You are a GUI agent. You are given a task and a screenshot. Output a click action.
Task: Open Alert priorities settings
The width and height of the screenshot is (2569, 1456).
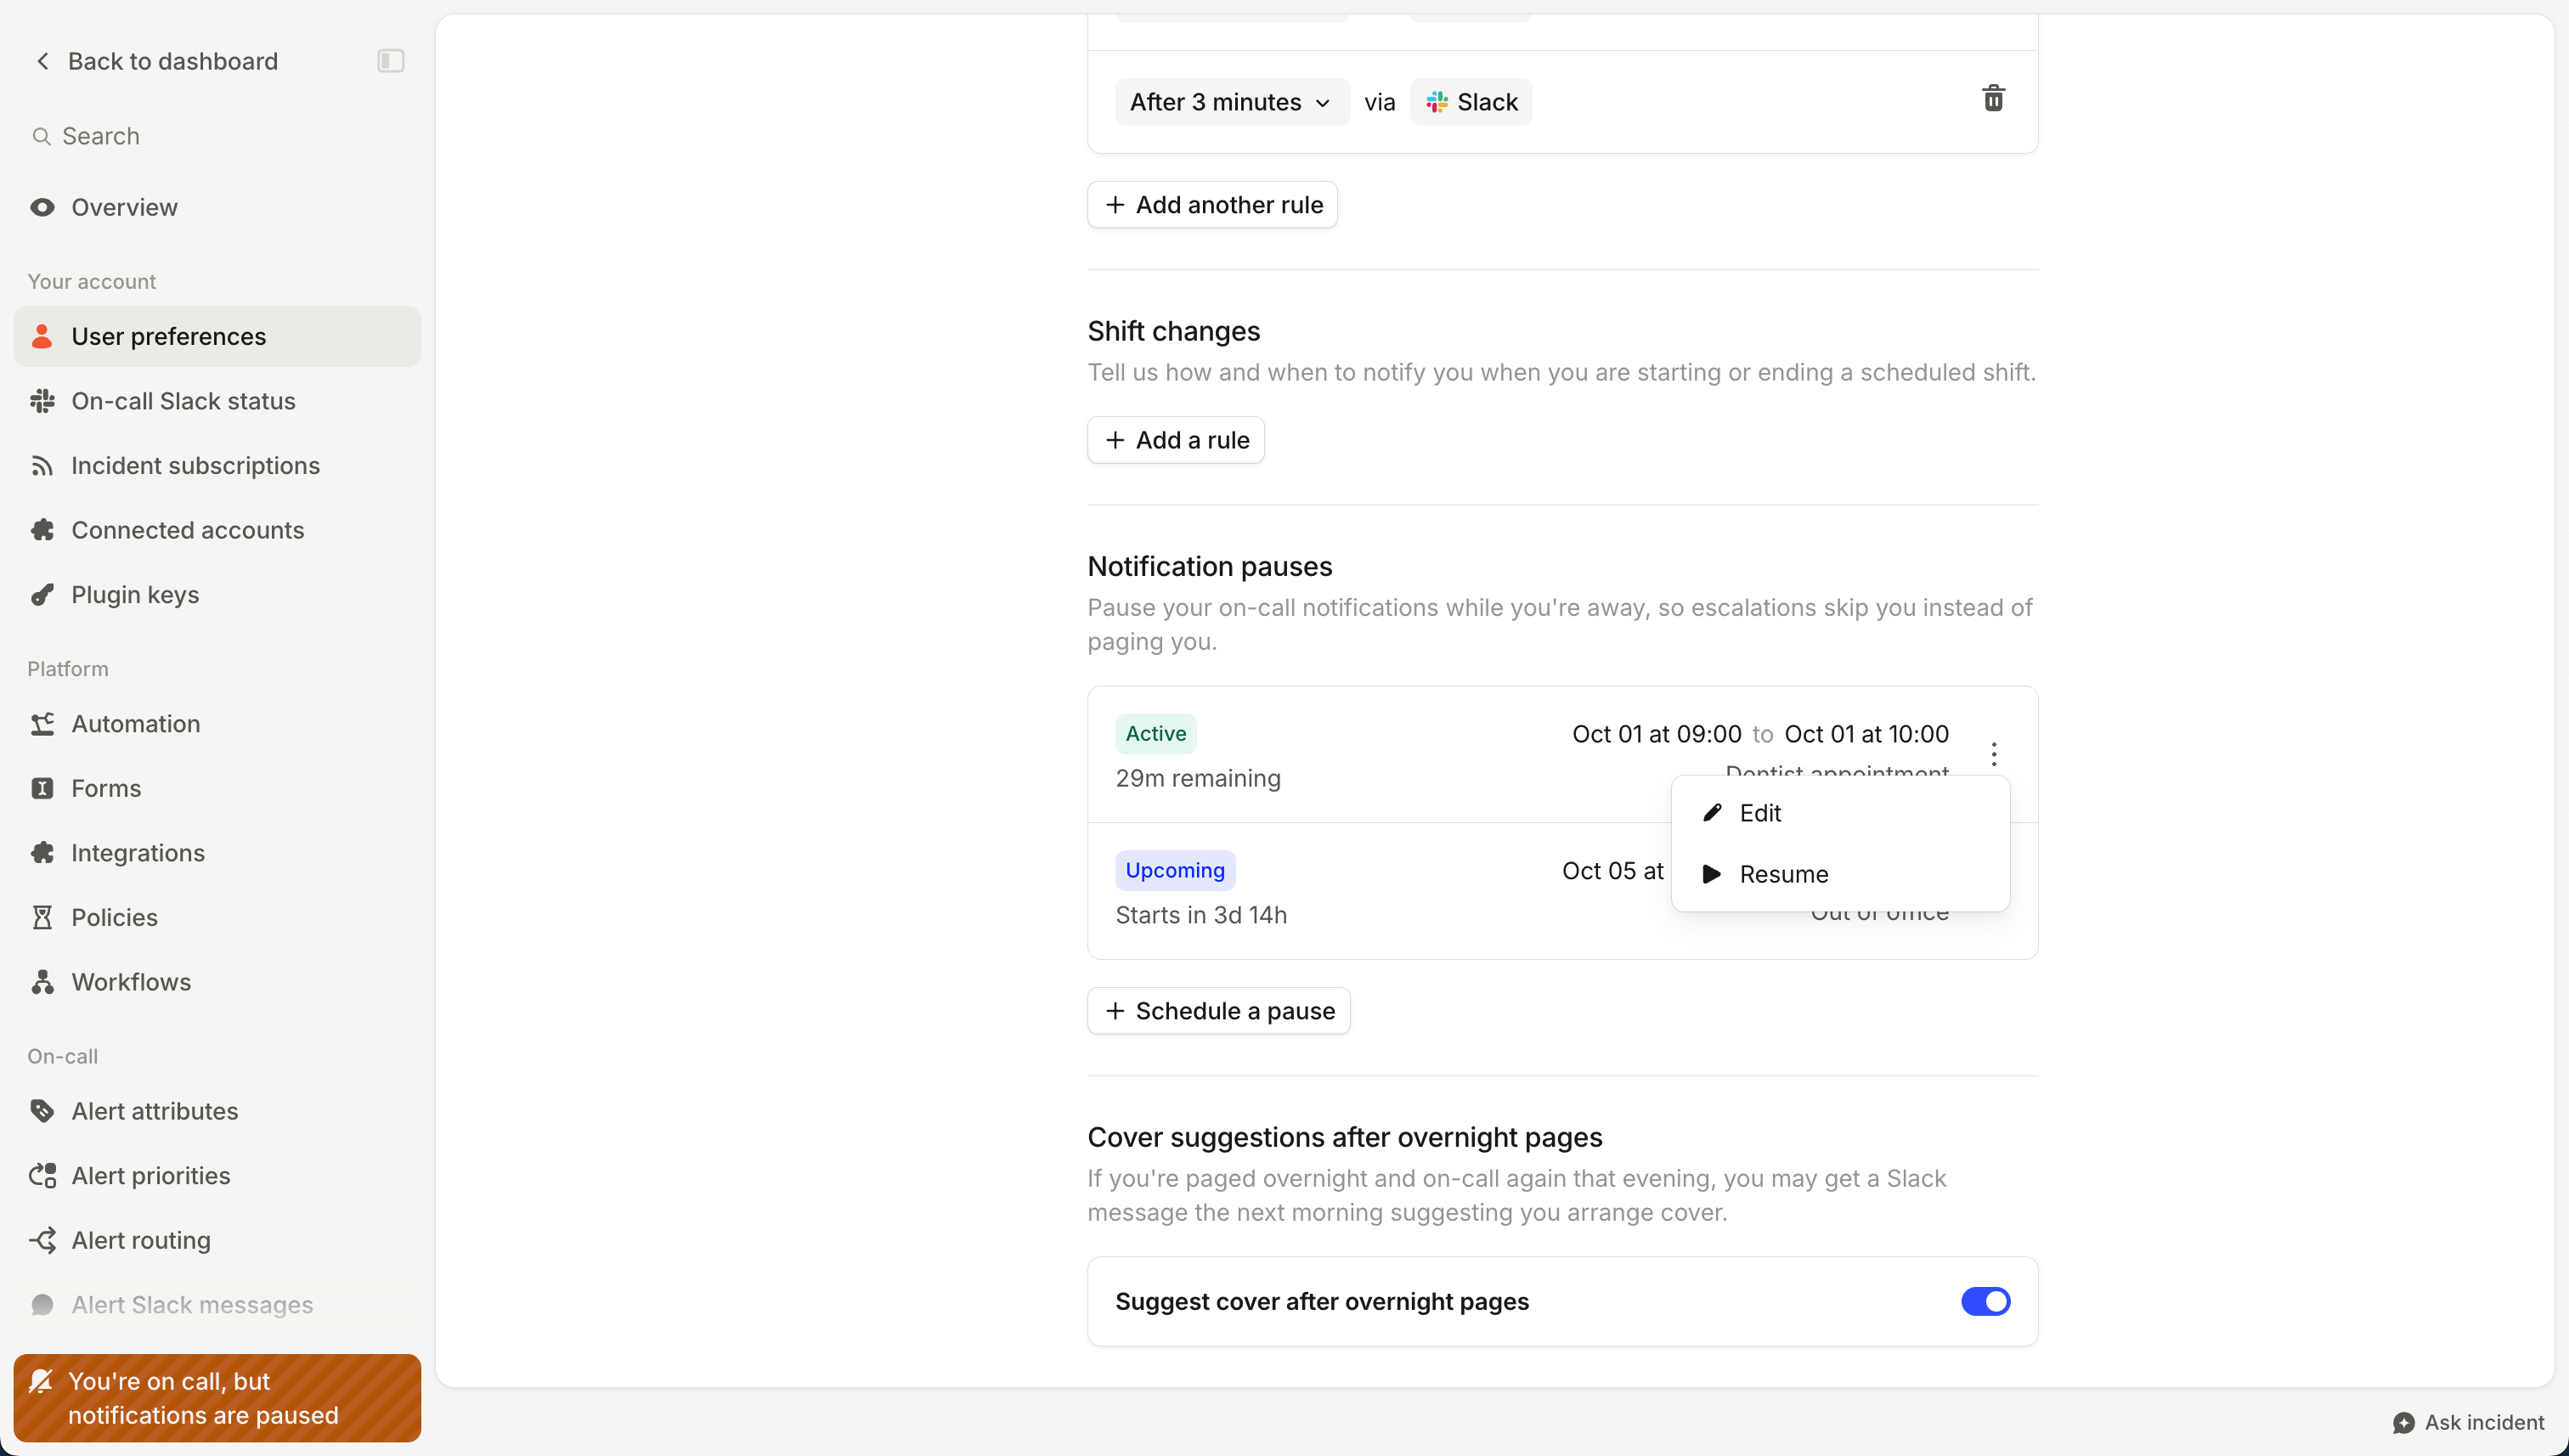(x=217, y=1176)
